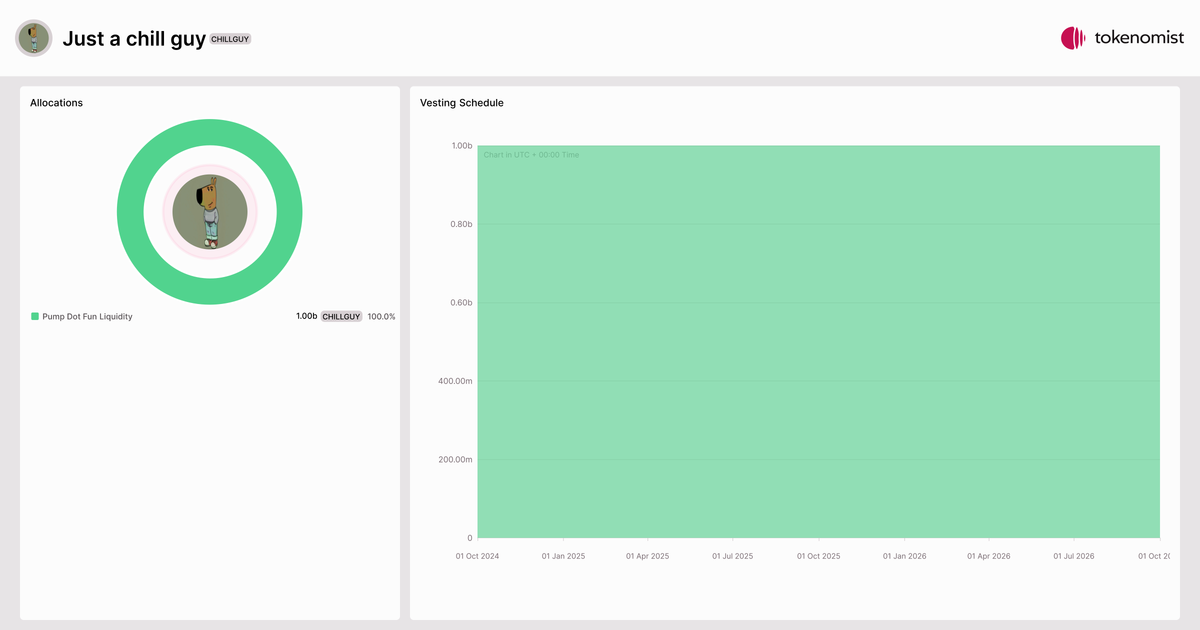Select the Pump Dot Fun Liquidity legend label

point(87,316)
